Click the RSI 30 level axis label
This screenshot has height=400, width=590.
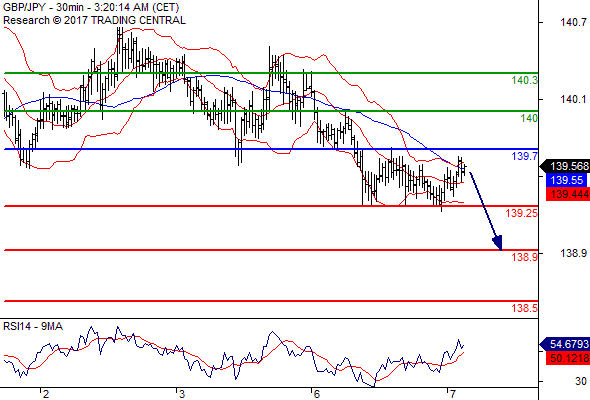pyautogui.click(x=581, y=381)
